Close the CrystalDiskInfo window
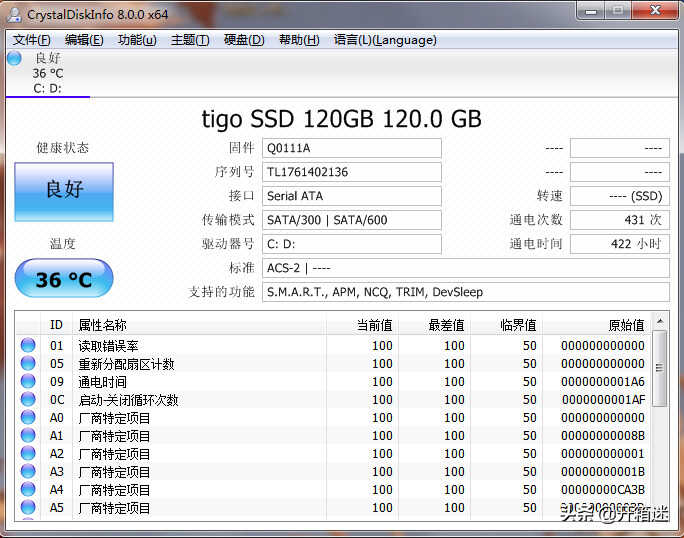The width and height of the screenshot is (684, 538). point(655,10)
